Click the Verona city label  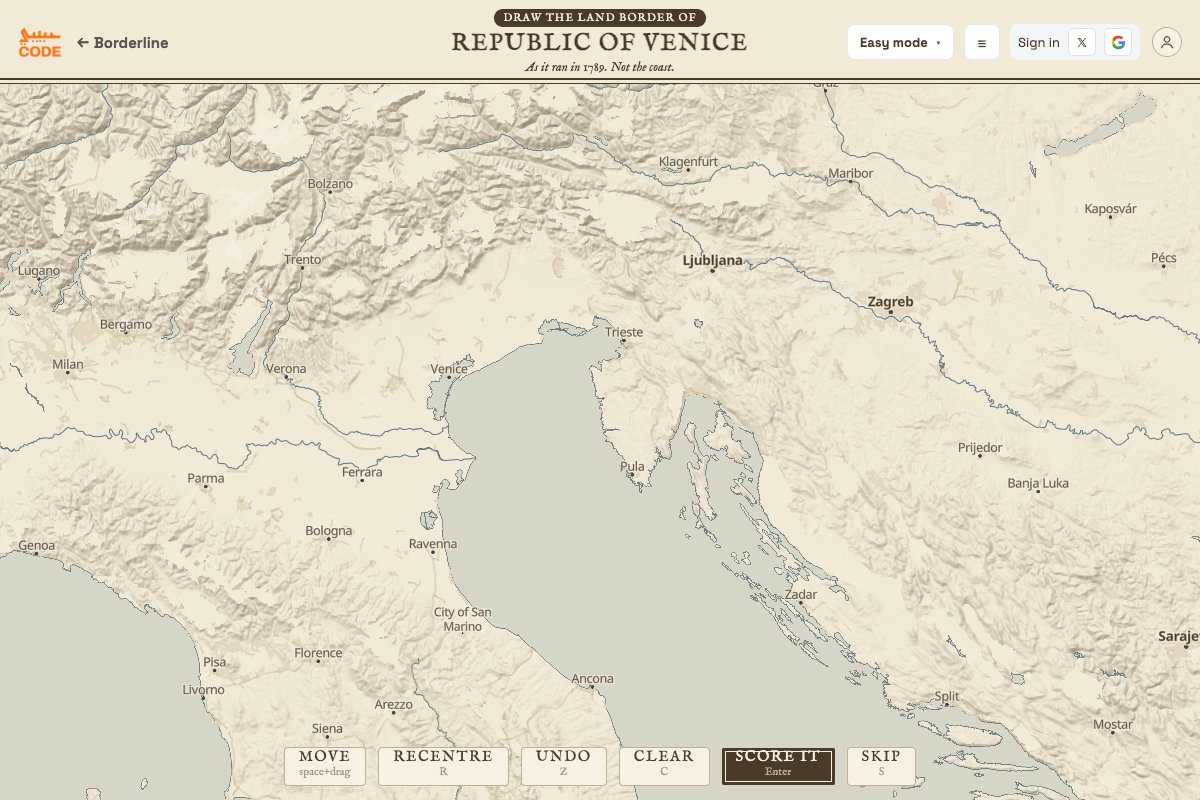pos(286,369)
